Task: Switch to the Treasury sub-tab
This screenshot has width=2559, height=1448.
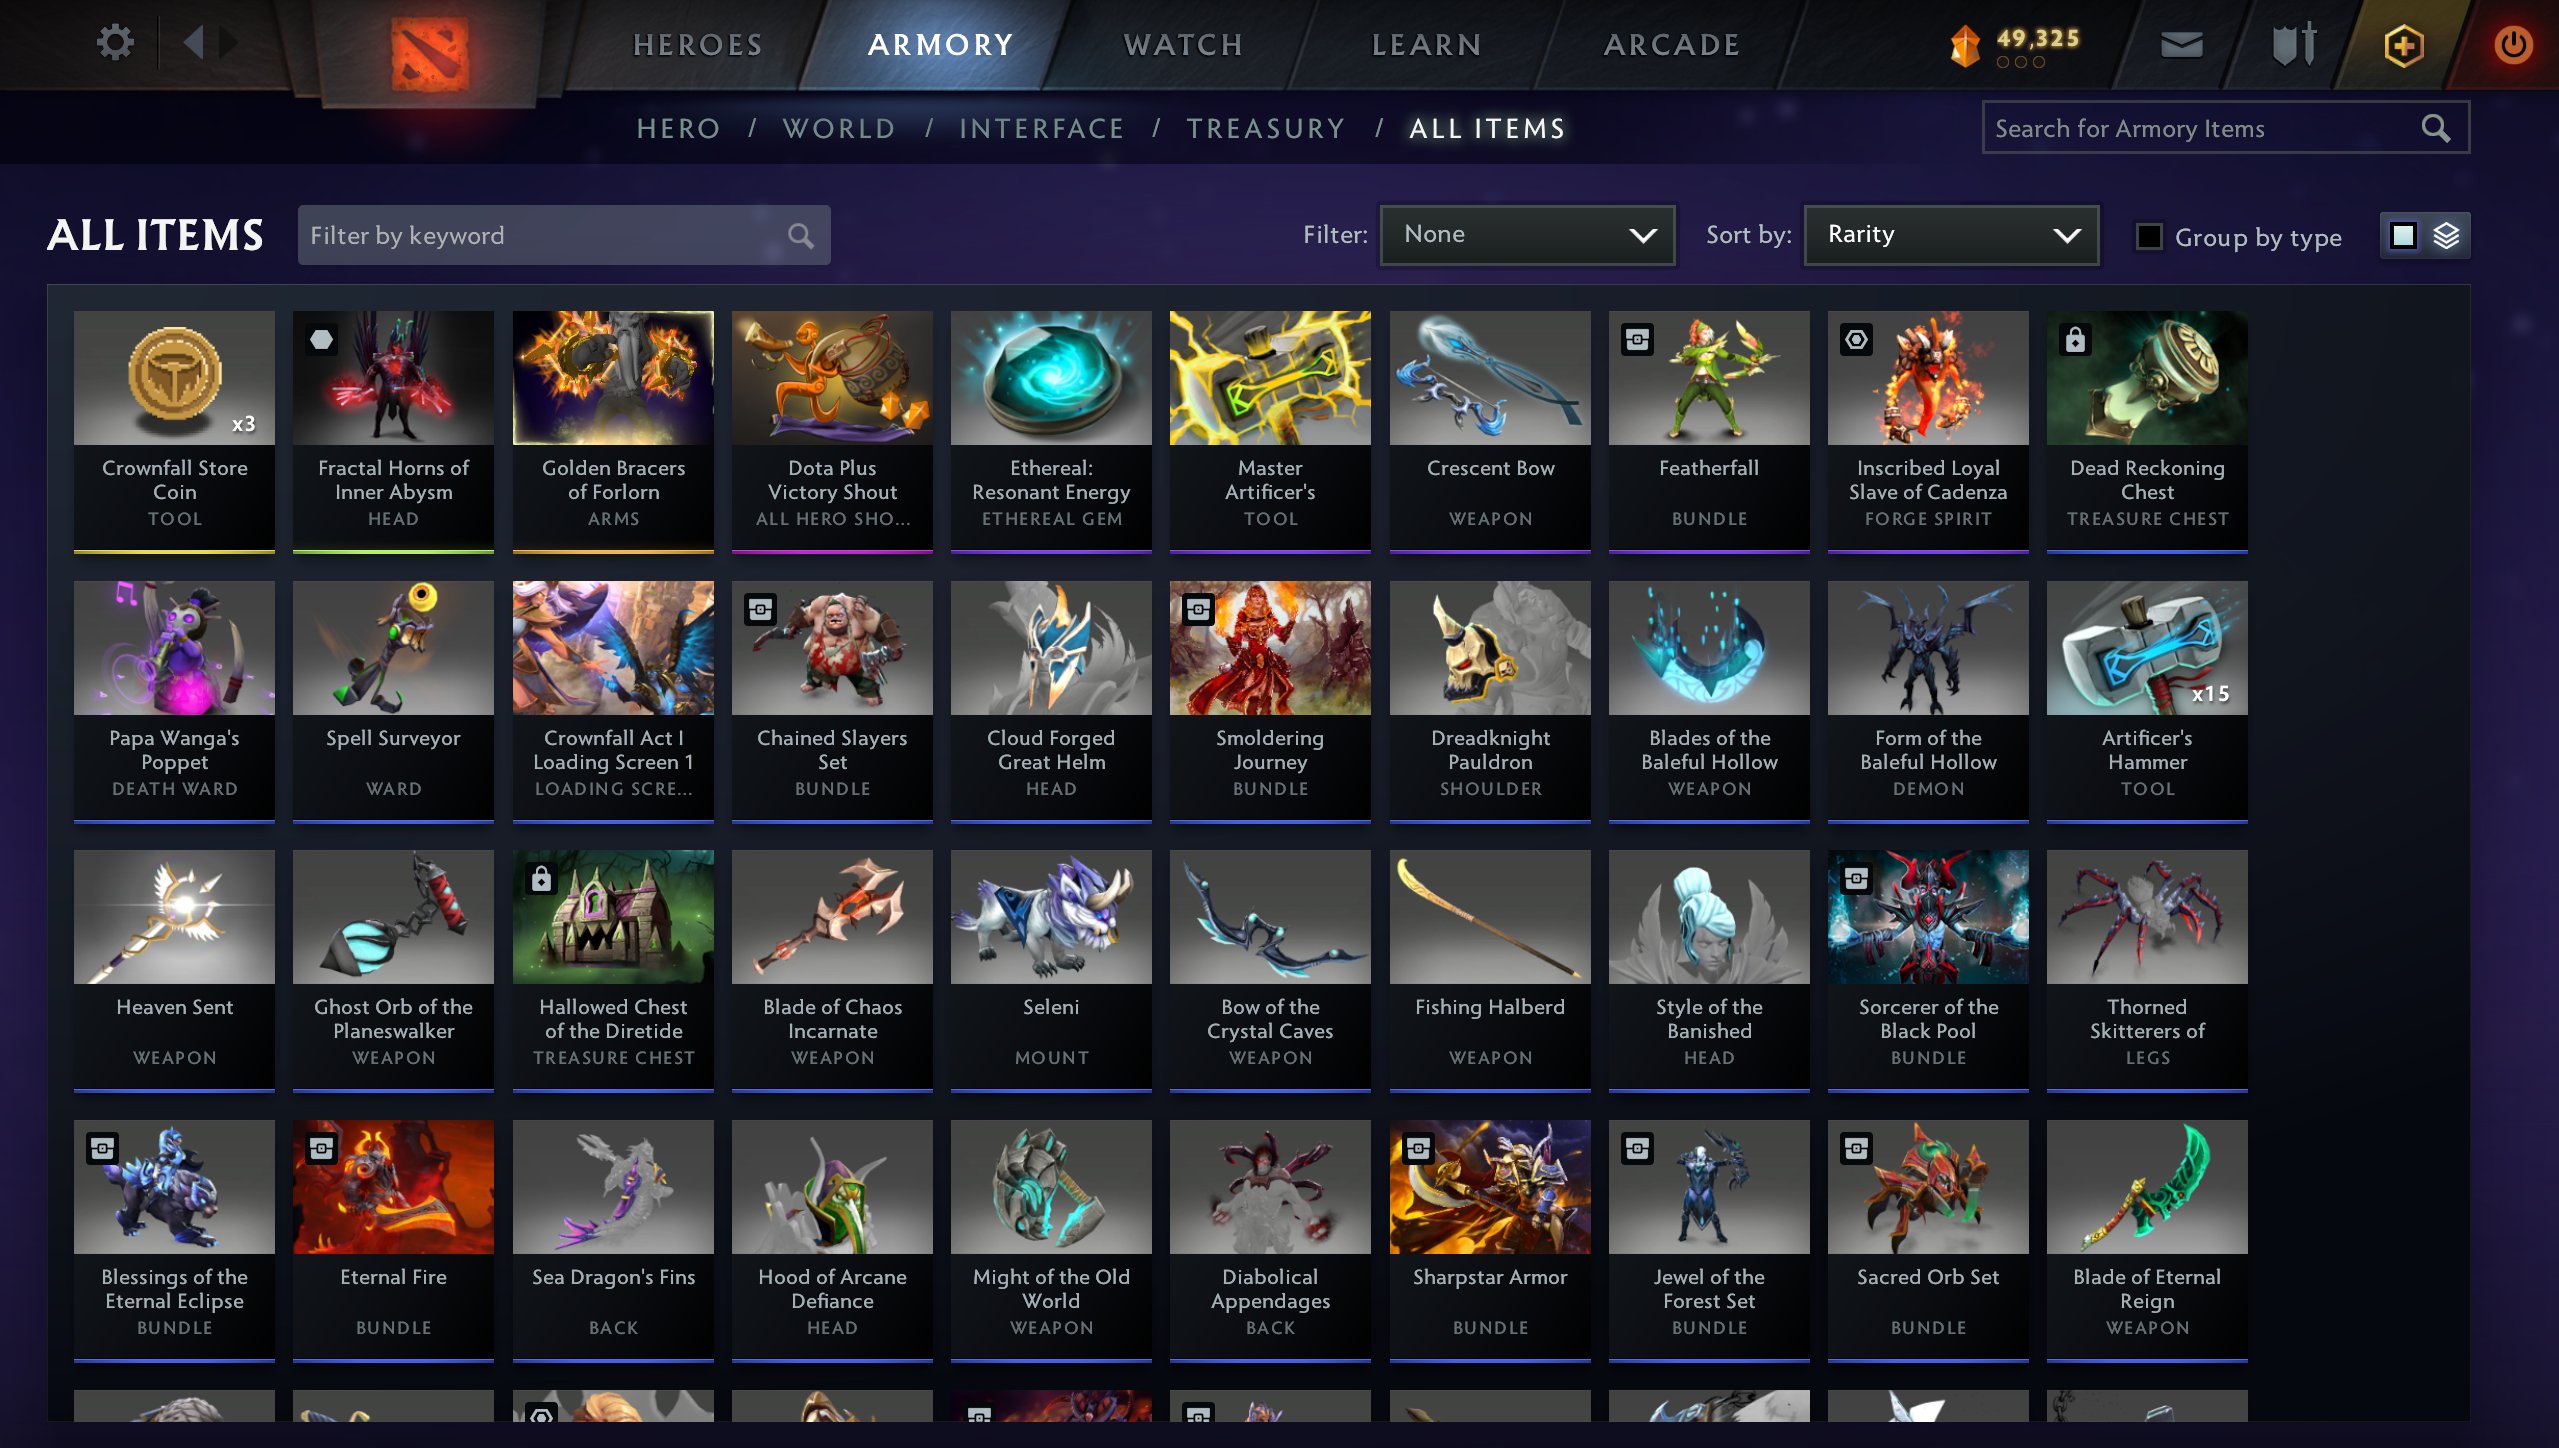Action: 1265,129
